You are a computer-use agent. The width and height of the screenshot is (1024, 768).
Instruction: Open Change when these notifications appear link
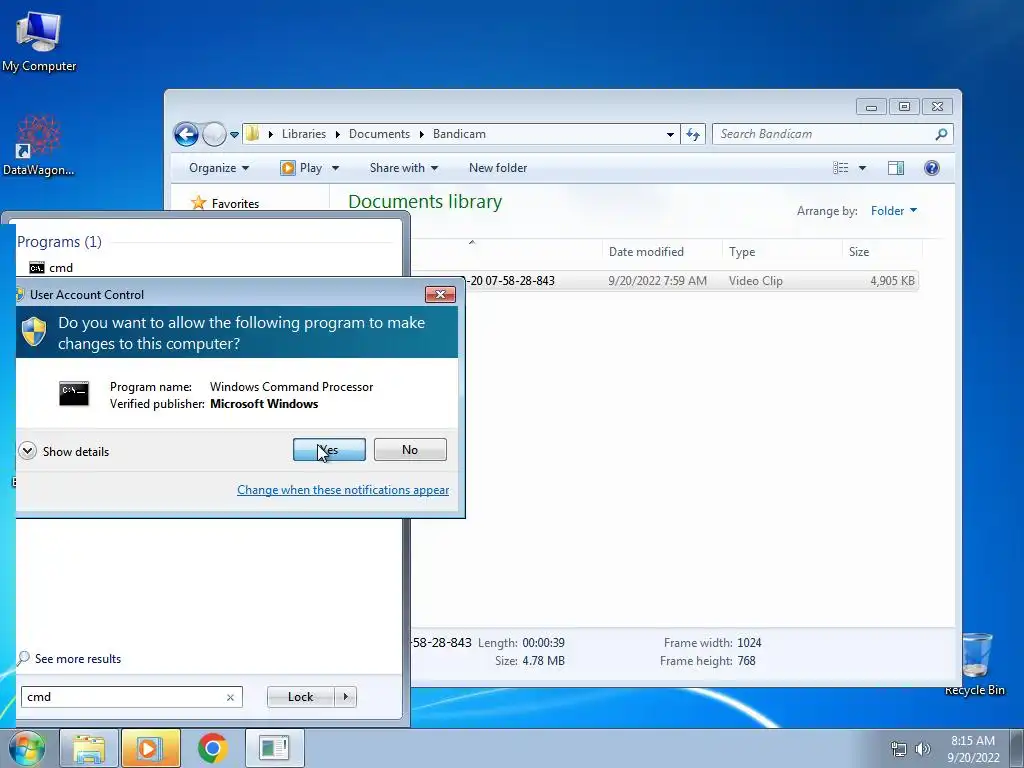click(x=343, y=490)
